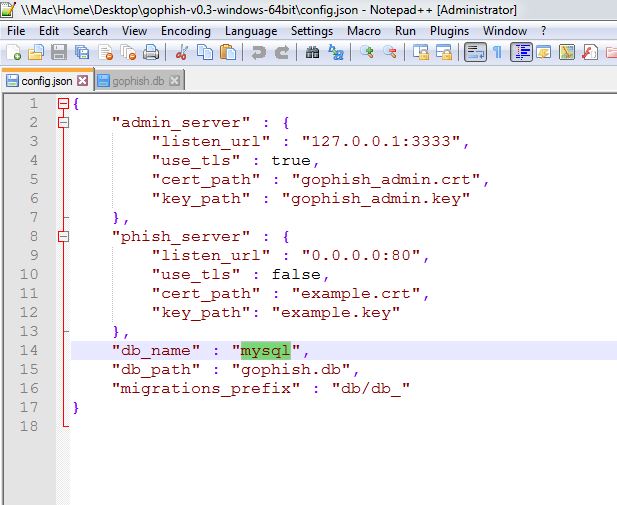Click the "db_name" key text
This screenshot has height=505, width=617.
click(x=156, y=350)
